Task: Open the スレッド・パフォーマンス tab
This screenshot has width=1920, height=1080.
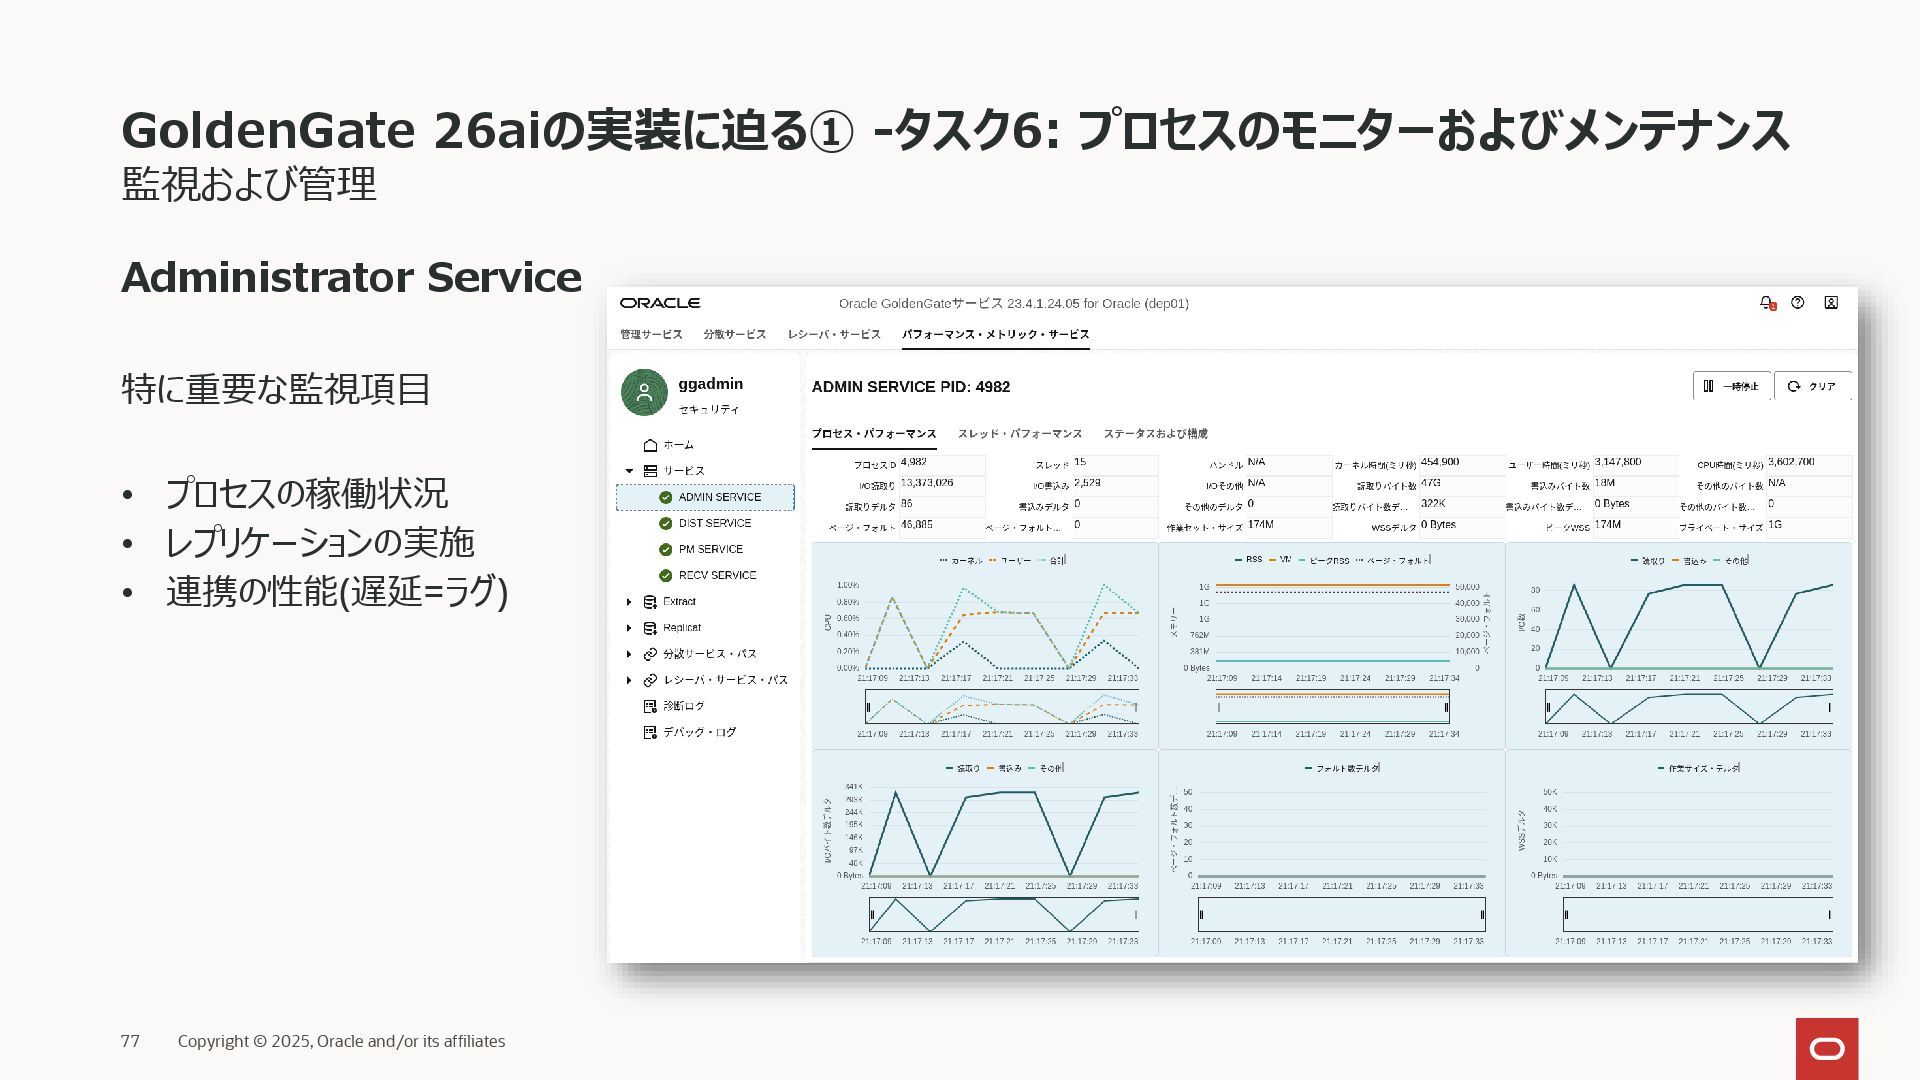Action: 1019,434
